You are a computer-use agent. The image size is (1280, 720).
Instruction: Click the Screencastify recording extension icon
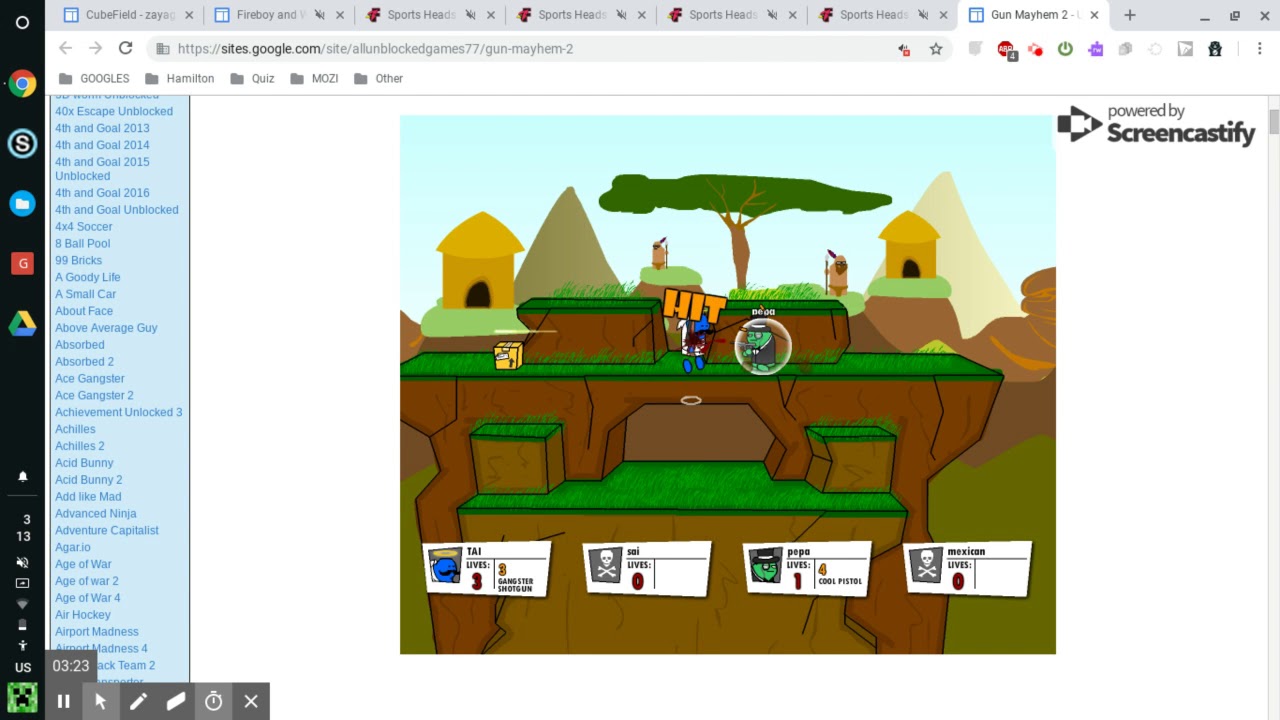pos(1036,49)
